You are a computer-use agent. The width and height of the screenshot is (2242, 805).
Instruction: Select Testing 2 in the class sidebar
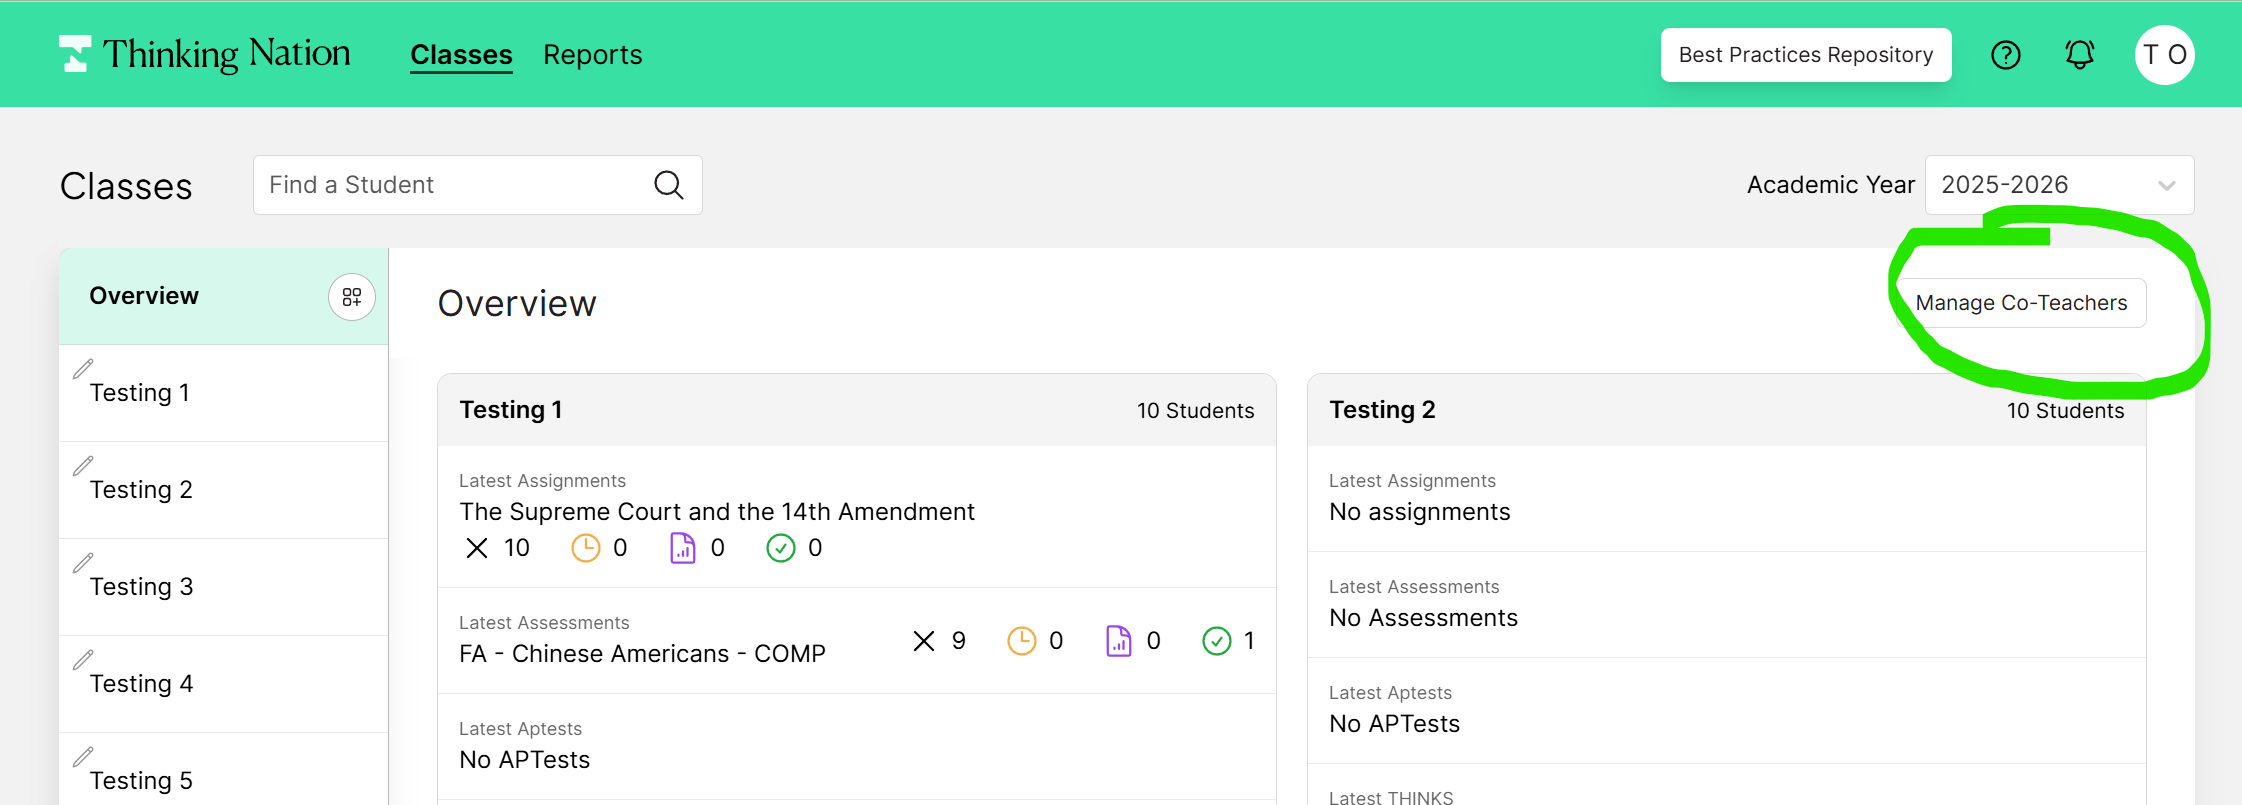(224, 490)
